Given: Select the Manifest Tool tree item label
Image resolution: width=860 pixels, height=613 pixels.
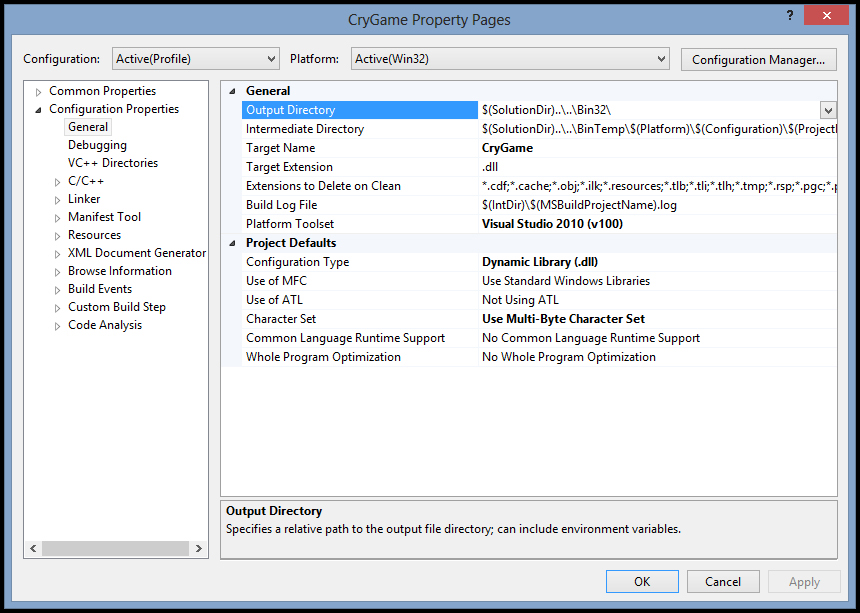Looking at the screenshot, I should pyautogui.click(x=104, y=217).
